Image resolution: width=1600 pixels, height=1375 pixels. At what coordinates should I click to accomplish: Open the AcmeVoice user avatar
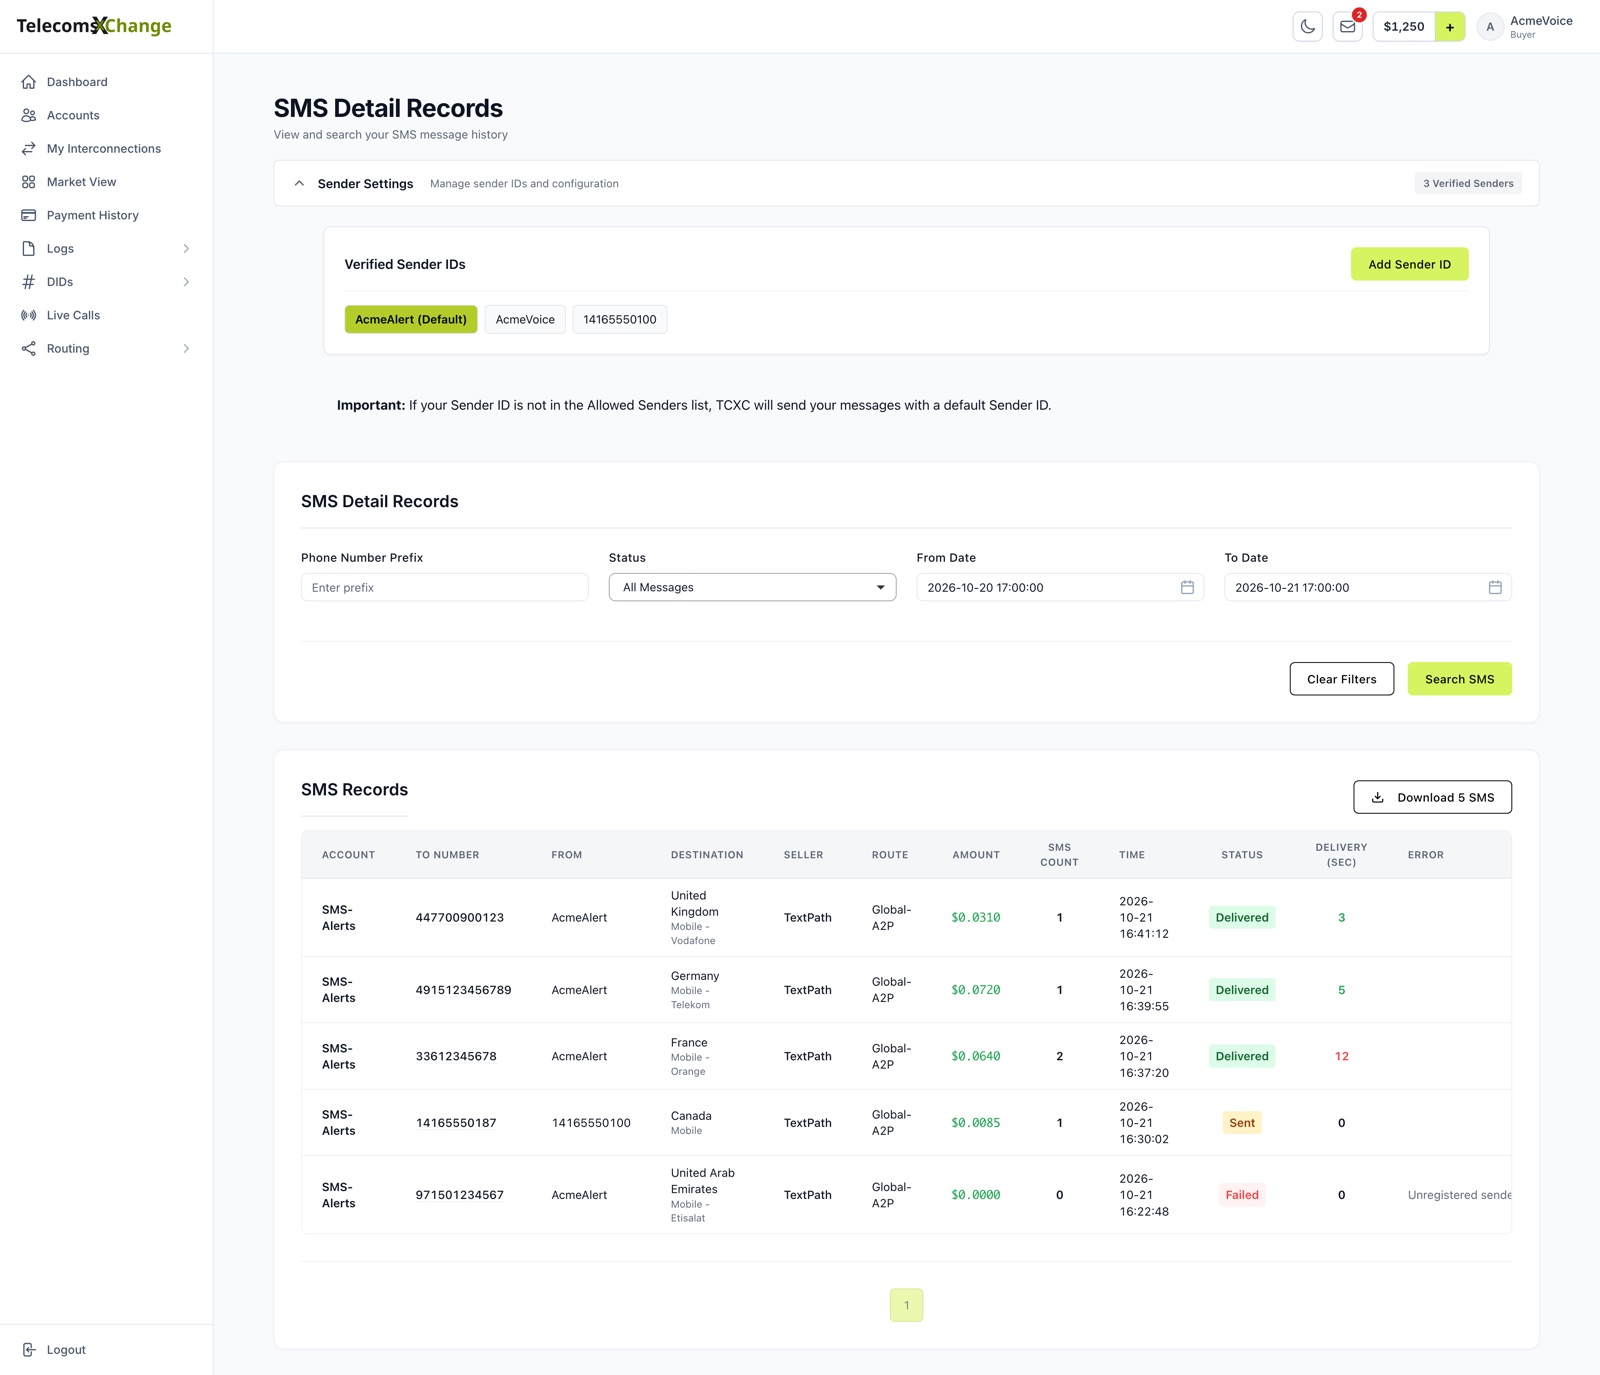coord(1490,27)
